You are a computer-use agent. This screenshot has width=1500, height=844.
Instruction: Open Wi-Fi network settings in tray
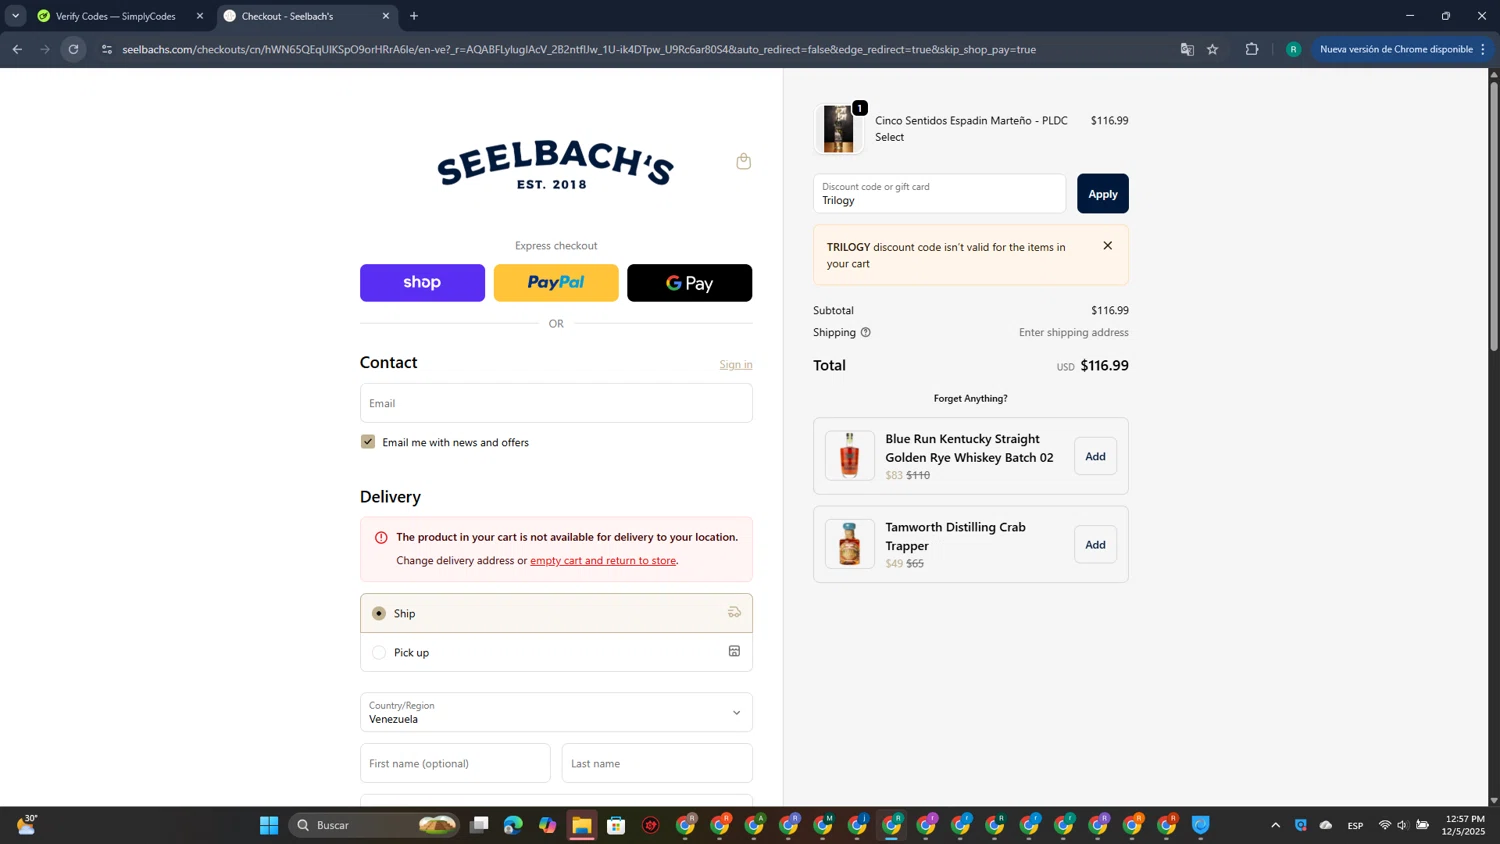1385,825
